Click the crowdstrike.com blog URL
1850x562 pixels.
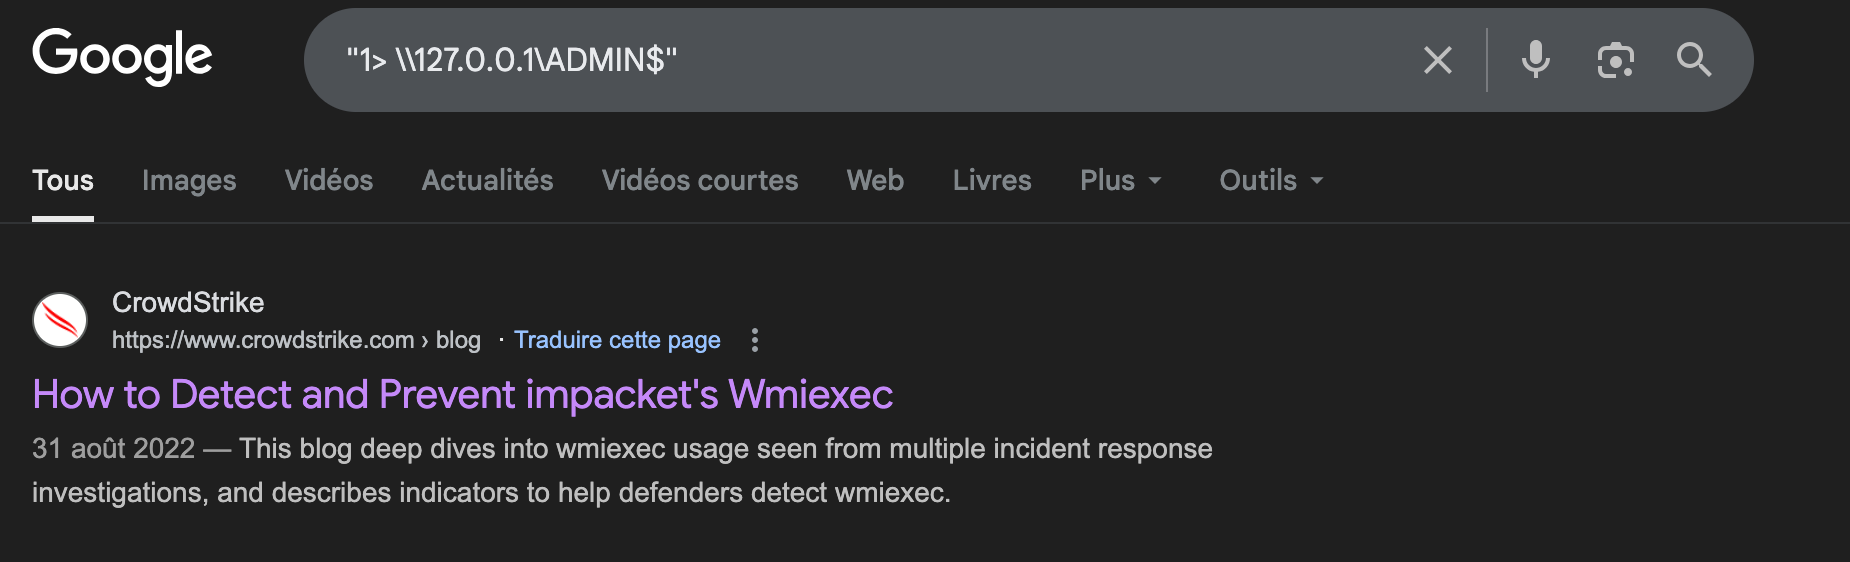(296, 340)
